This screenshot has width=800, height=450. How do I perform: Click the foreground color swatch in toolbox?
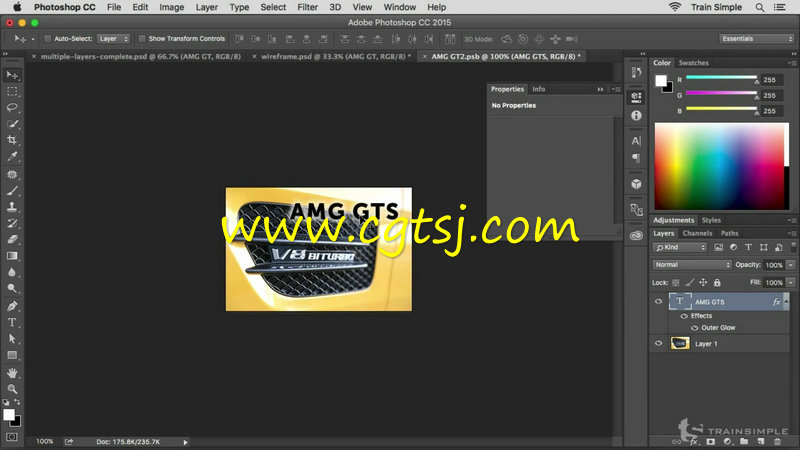[x=8, y=415]
